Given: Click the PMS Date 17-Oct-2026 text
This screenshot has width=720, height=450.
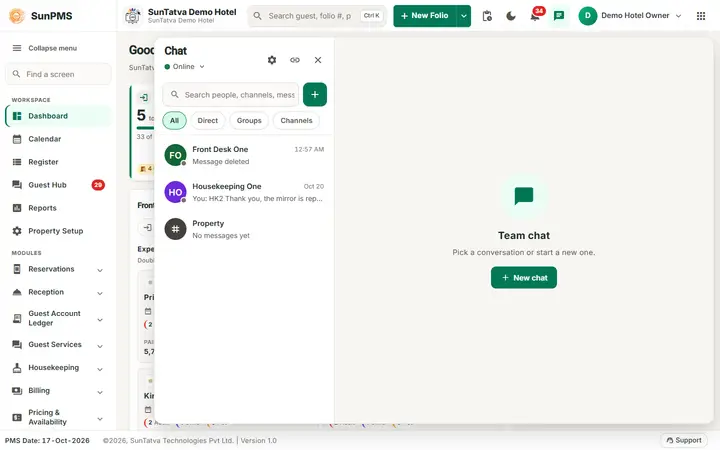Looking at the screenshot, I should coord(47,440).
